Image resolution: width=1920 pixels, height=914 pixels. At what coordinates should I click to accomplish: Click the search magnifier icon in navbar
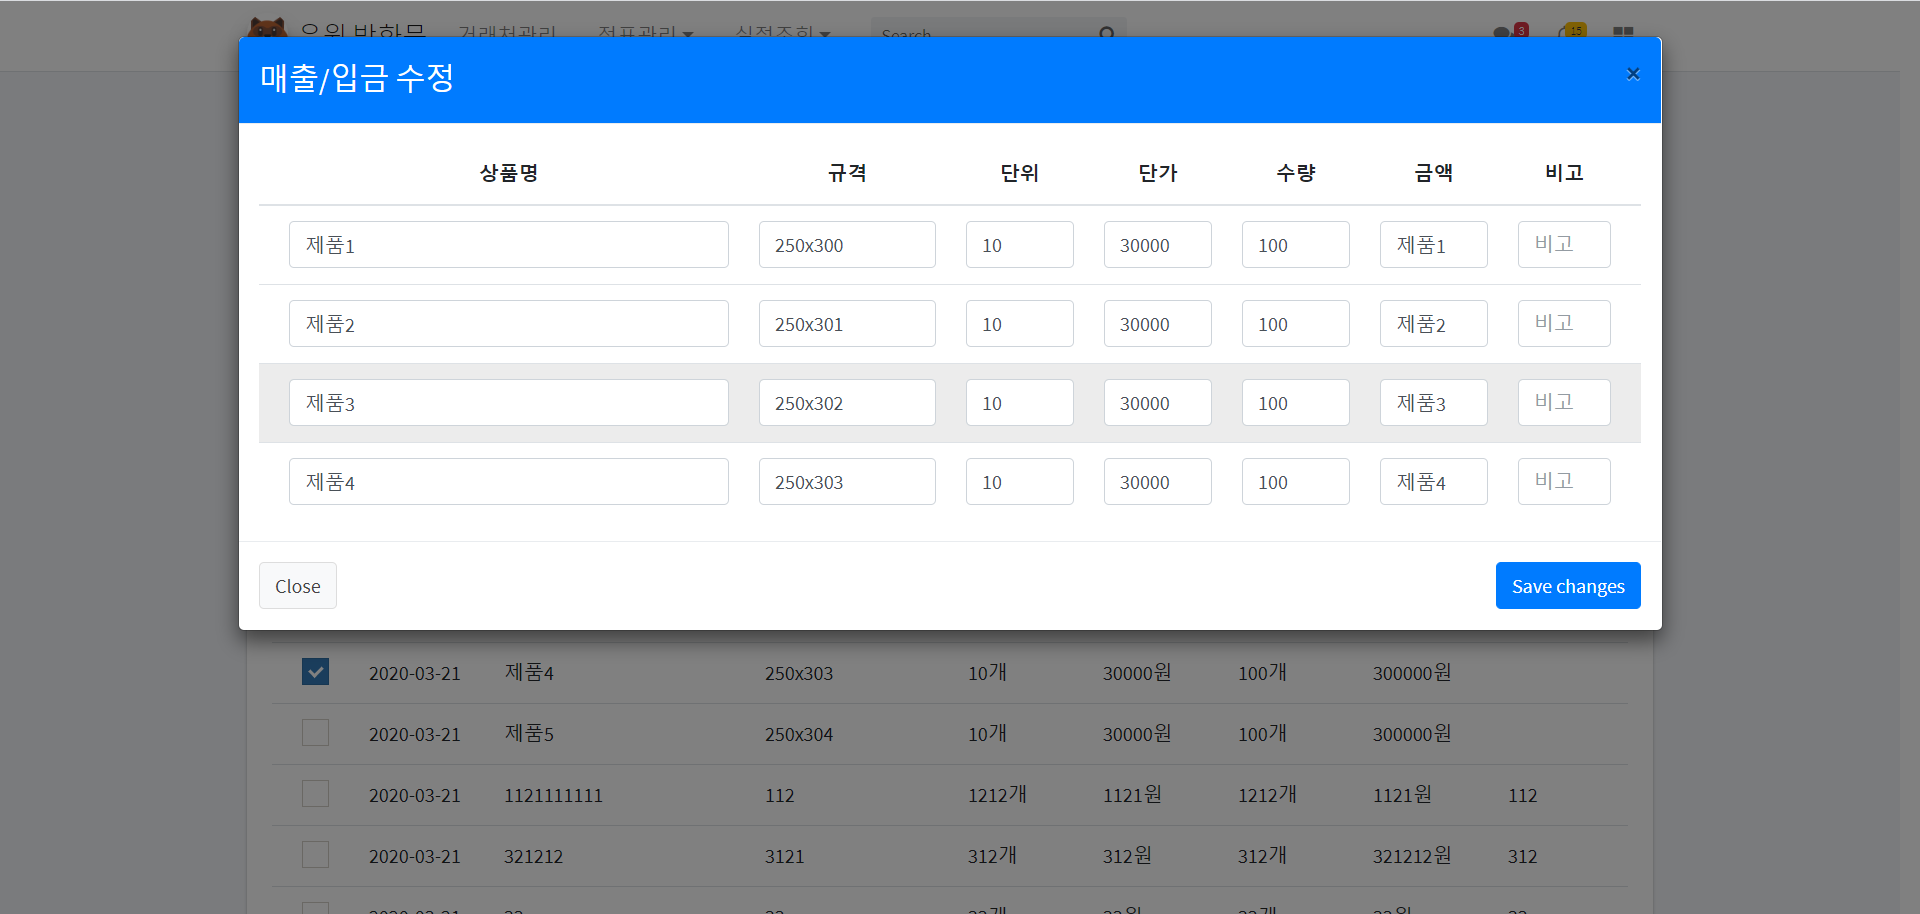click(1107, 33)
